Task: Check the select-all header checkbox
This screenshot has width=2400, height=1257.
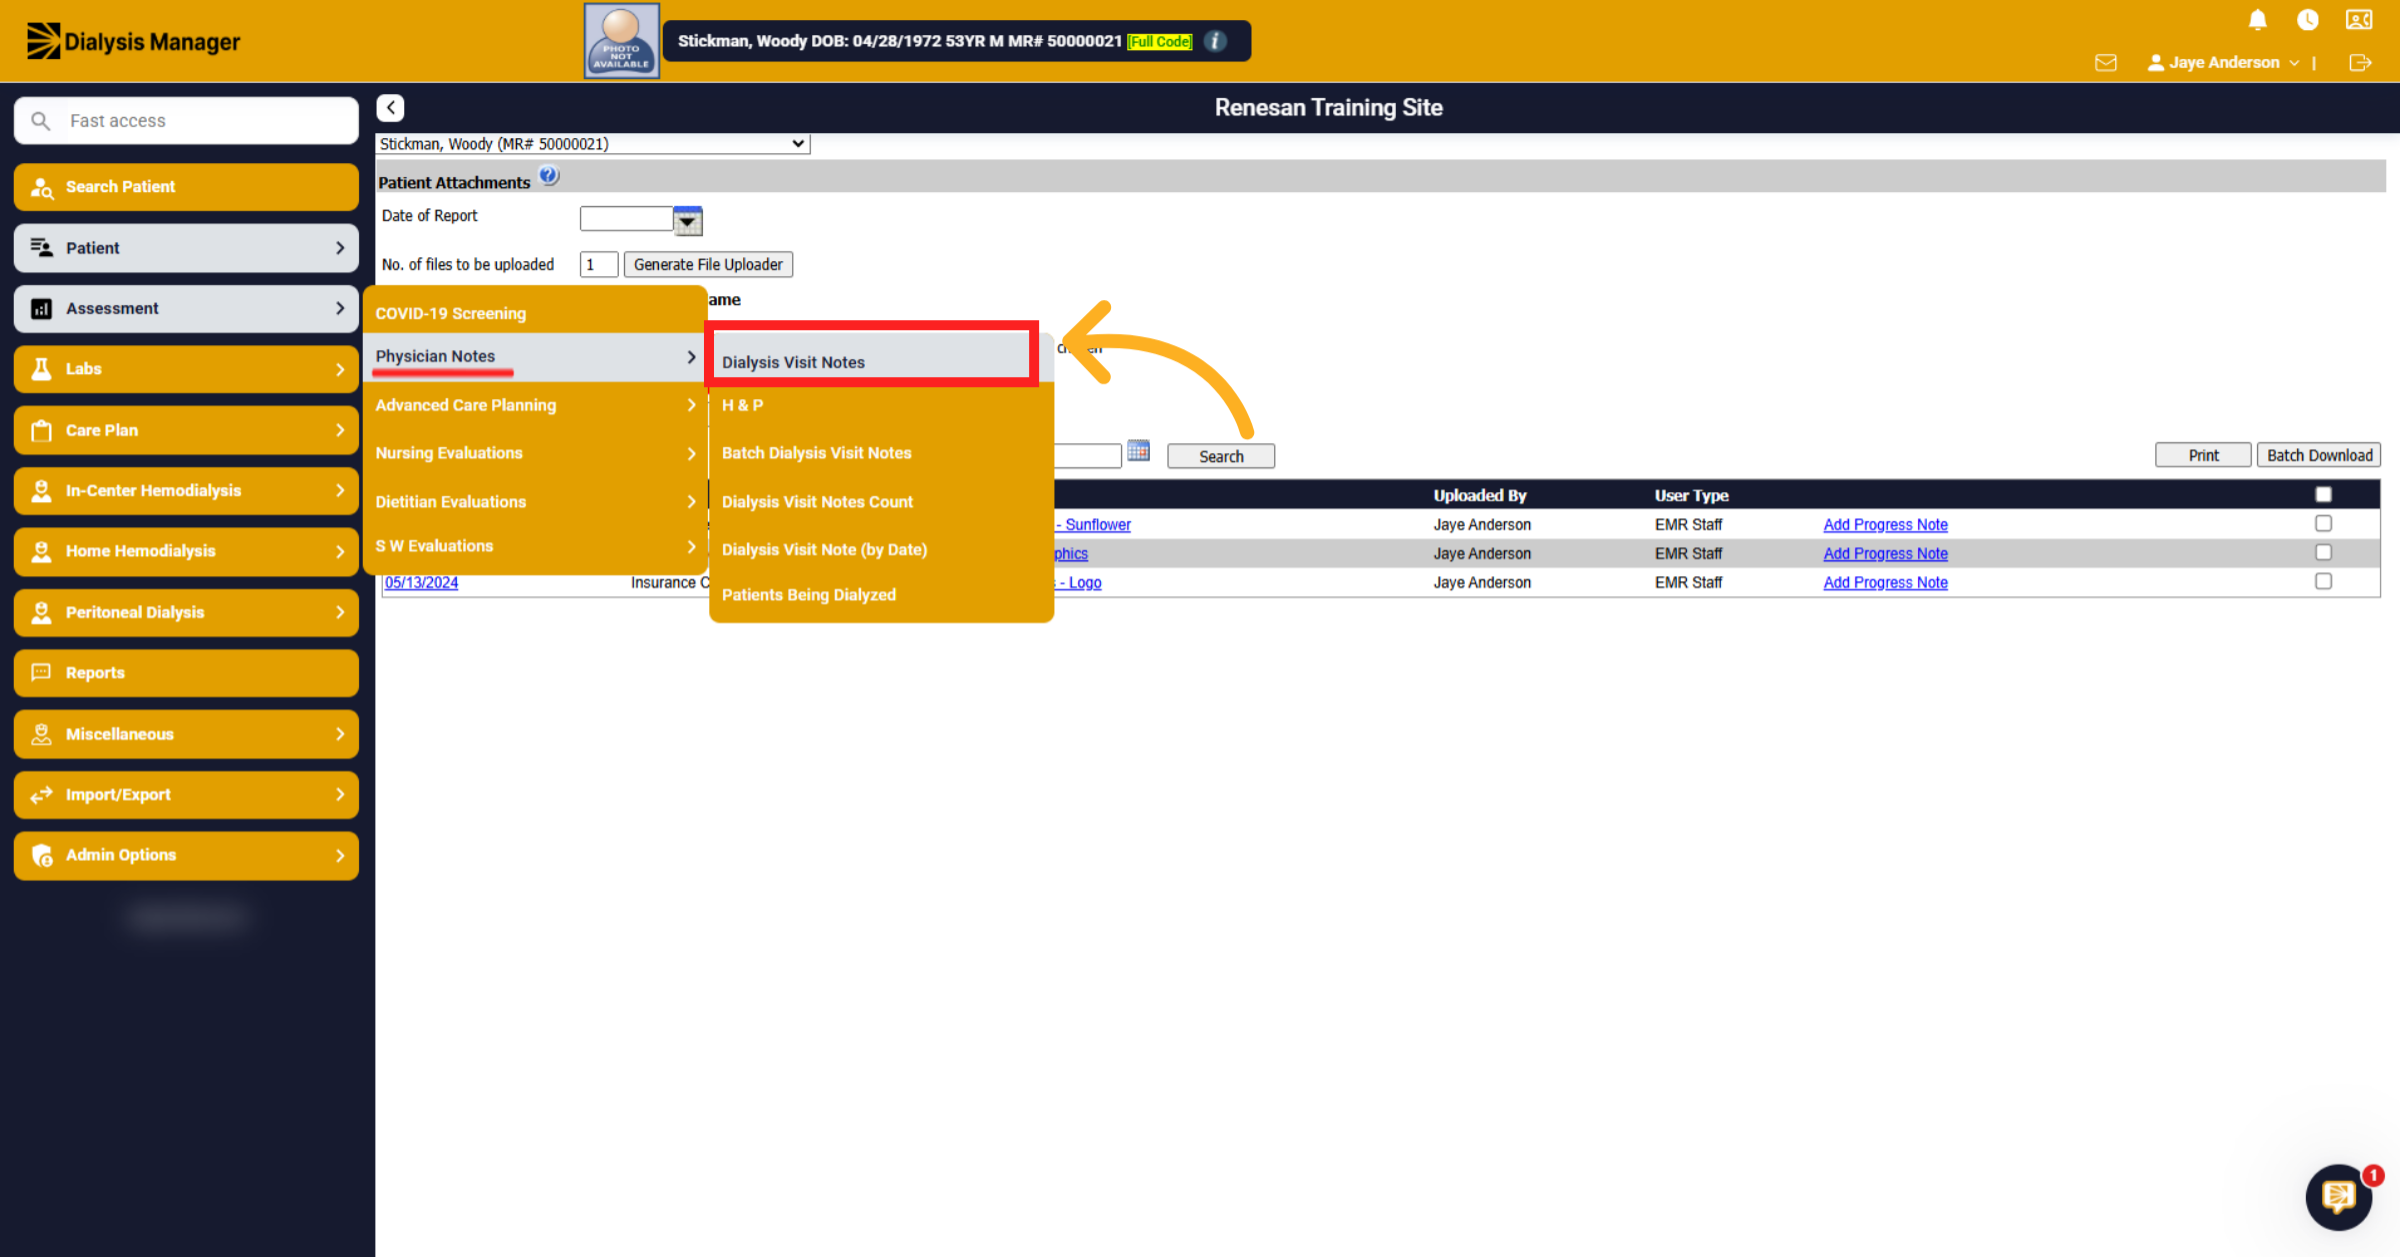Action: [x=2323, y=494]
